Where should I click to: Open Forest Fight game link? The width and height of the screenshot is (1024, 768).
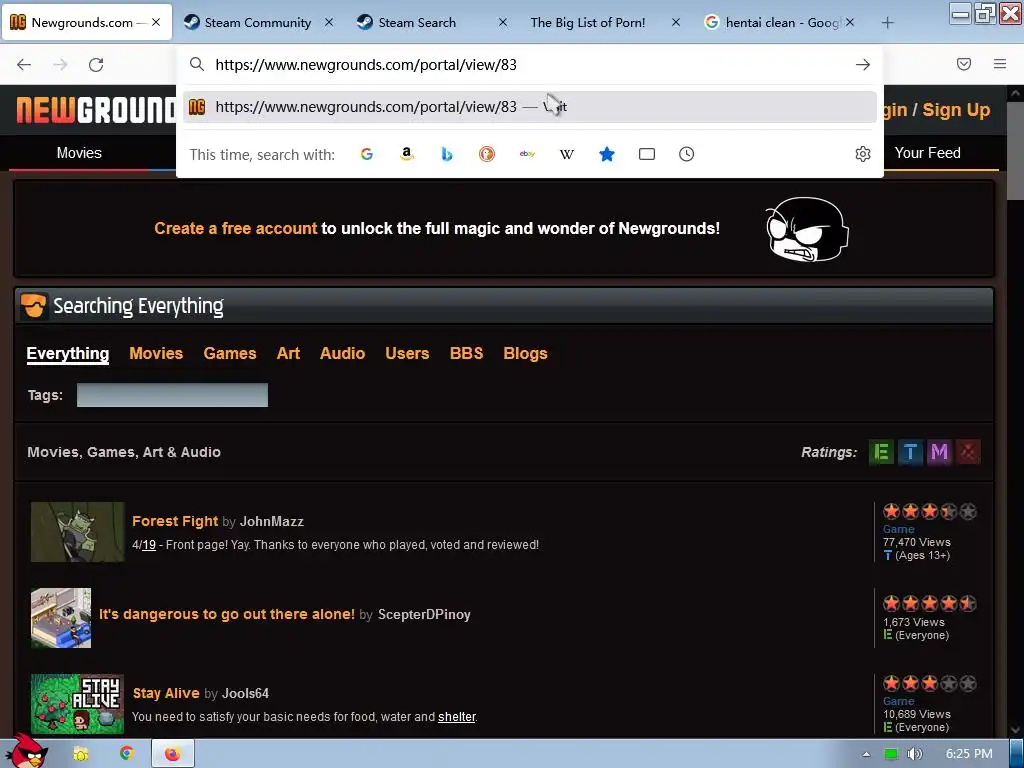[x=175, y=521]
